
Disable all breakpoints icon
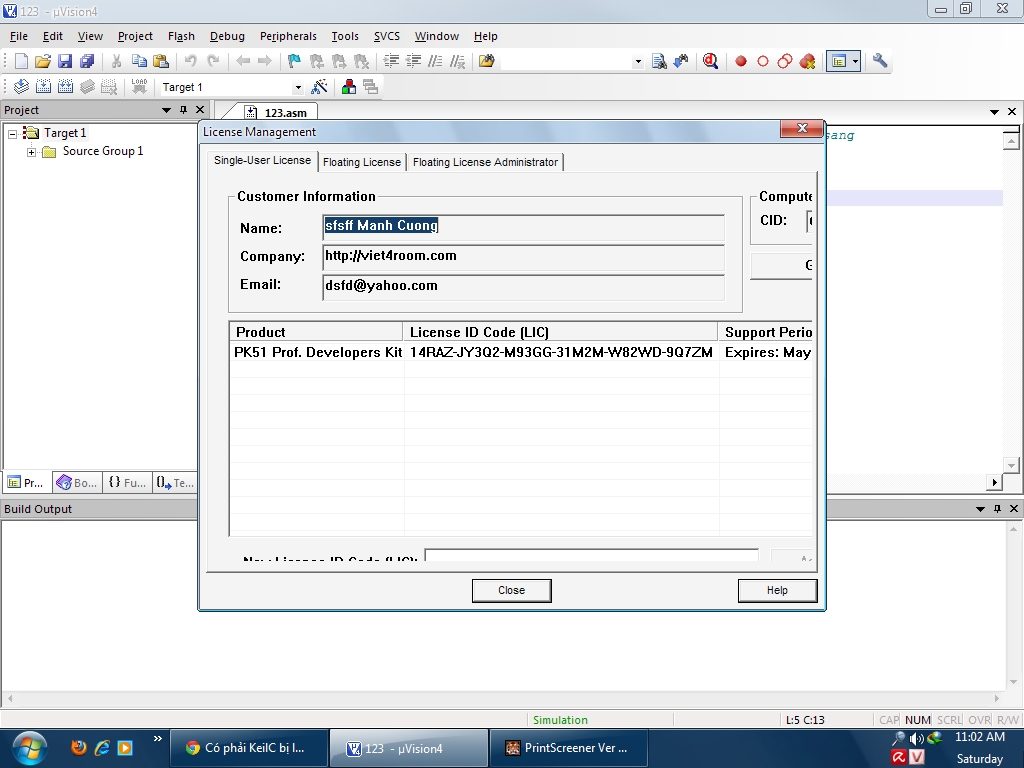(x=785, y=61)
